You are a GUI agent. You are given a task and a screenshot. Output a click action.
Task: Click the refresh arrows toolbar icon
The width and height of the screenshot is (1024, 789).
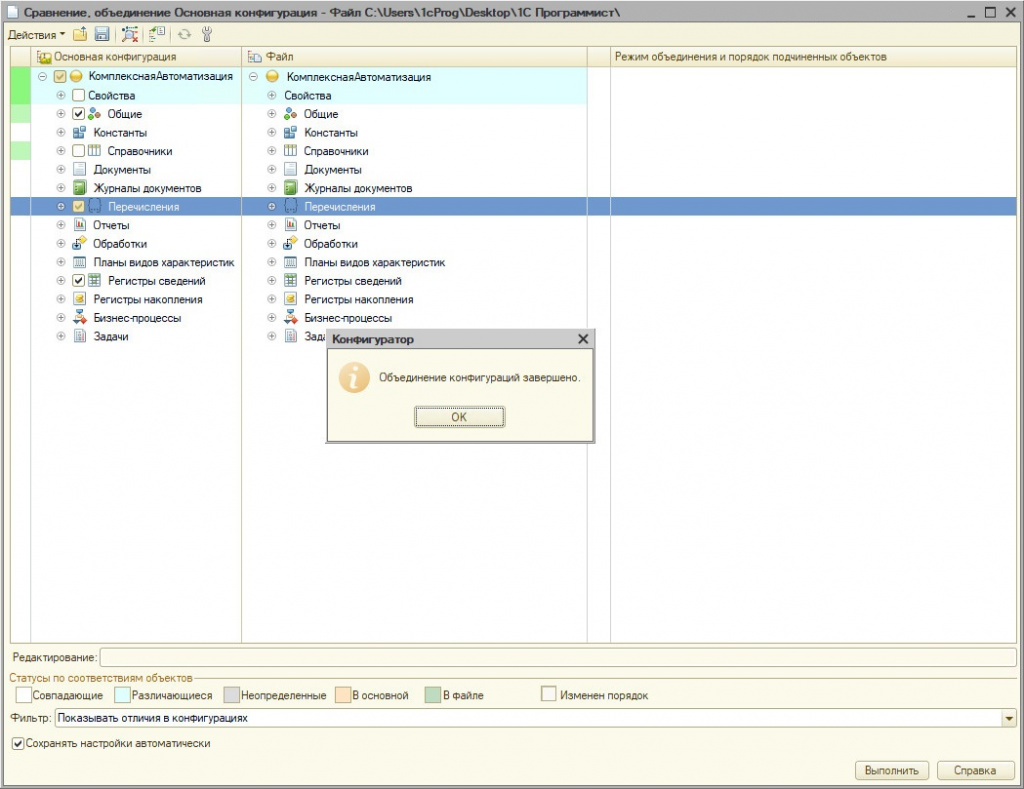[x=185, y=35]
